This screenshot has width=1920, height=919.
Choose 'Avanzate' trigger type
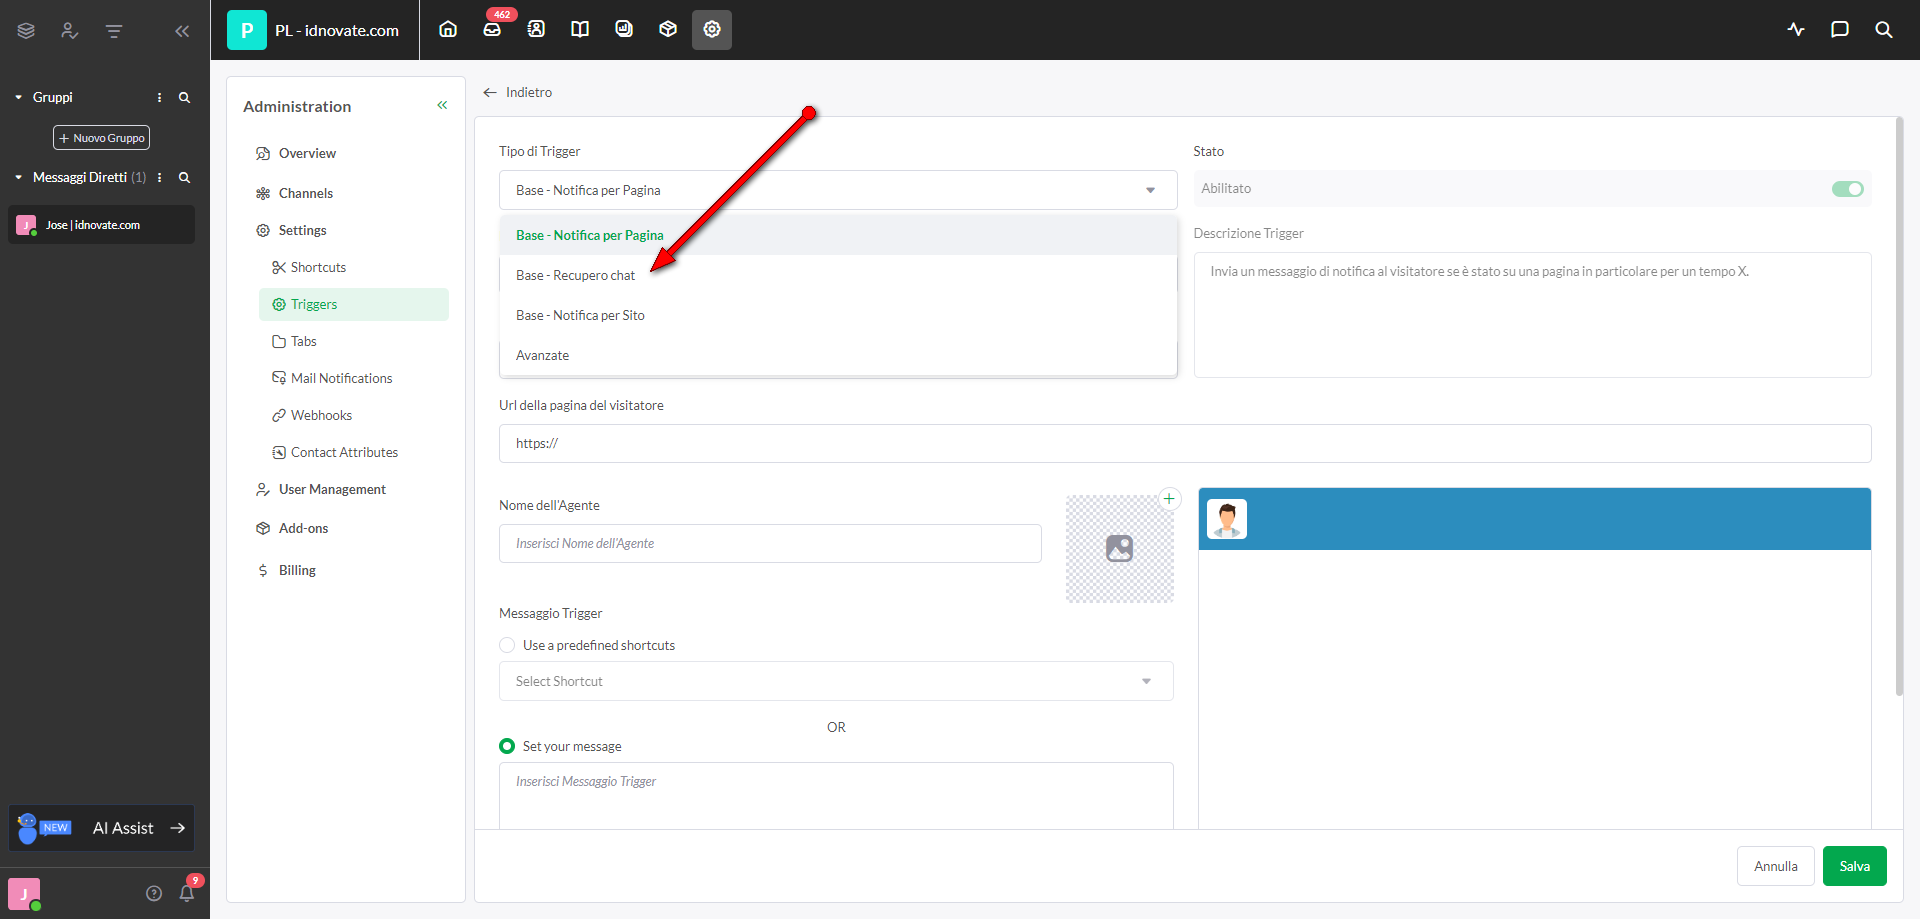[542, 355]
